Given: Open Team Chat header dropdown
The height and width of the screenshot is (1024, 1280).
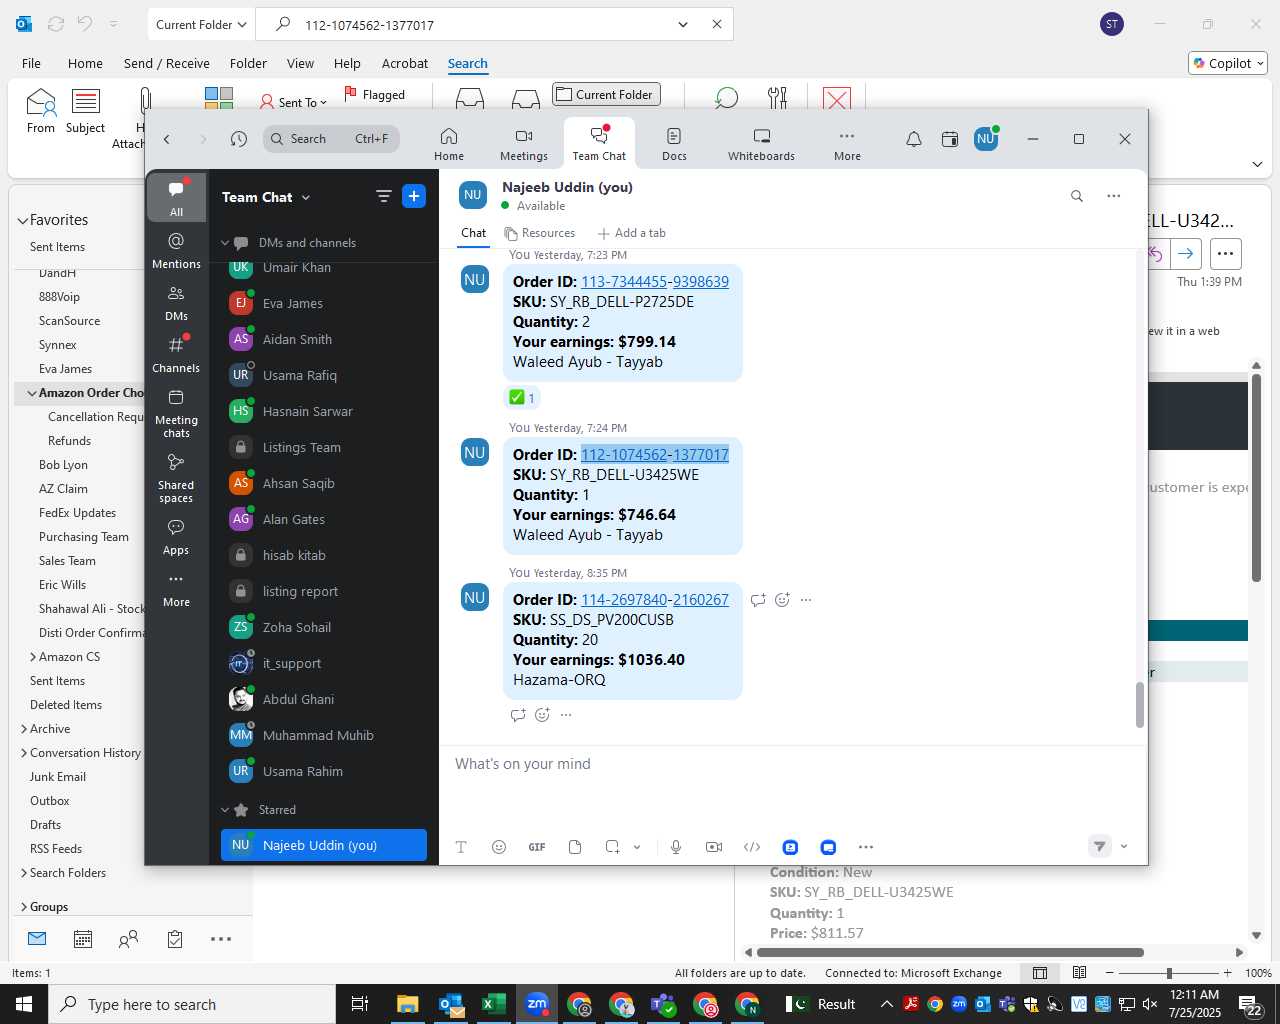Looking at the screenshot, I should click(x=306, y=198).
